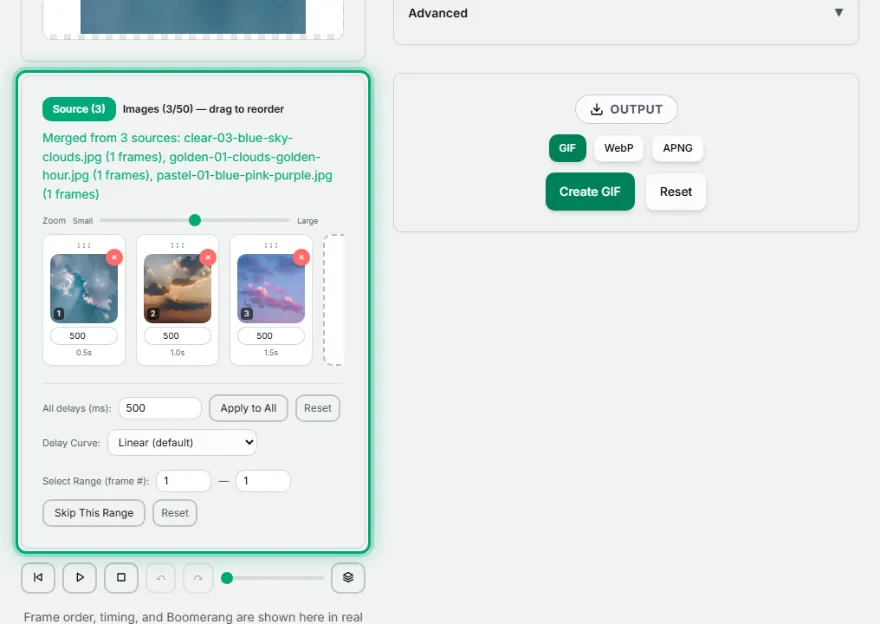Click the Zoom thumbnail size slider handle
The image size is (880, 624).
(x=195, y=221)
